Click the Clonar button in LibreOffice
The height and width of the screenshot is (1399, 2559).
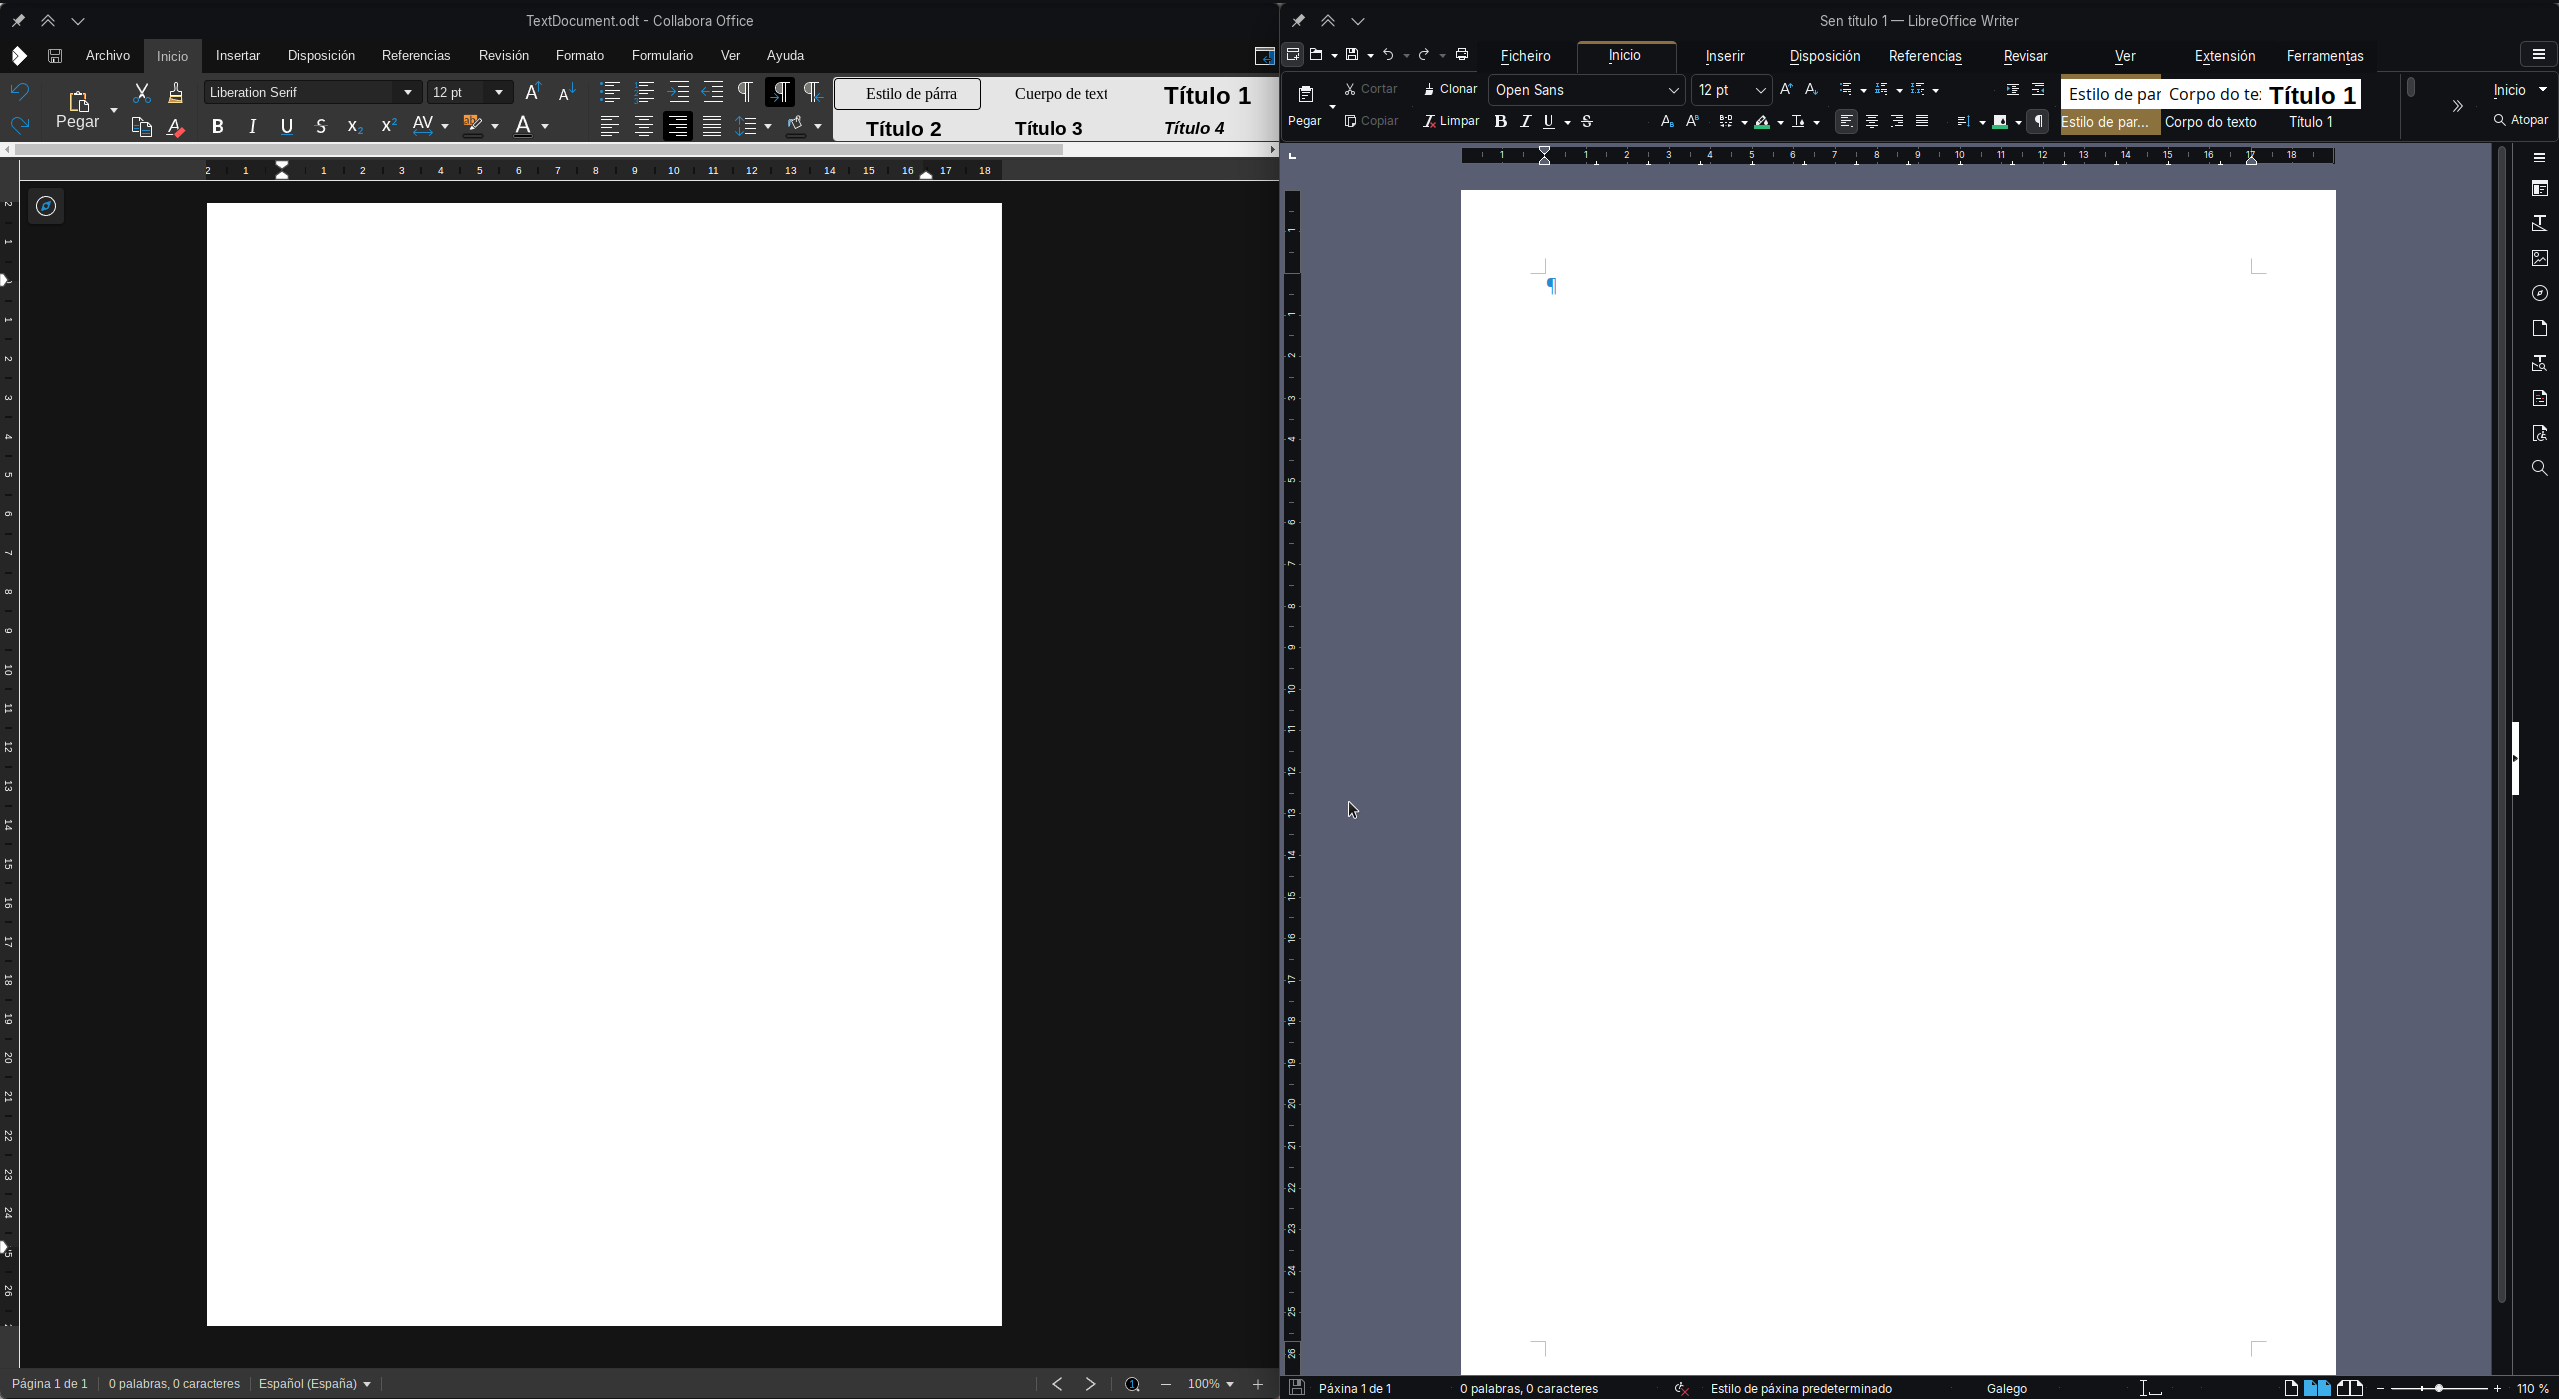click(x=1450, y=89)
